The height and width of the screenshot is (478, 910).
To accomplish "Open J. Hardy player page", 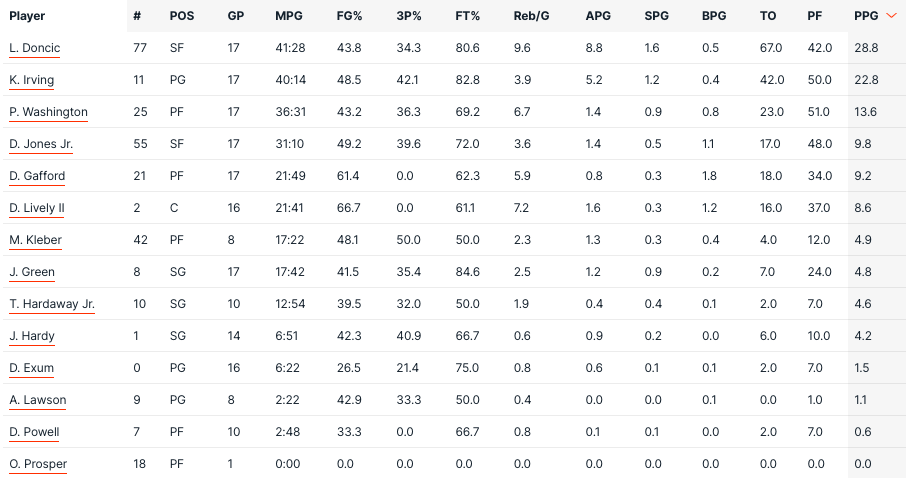I will pos(32,336).
